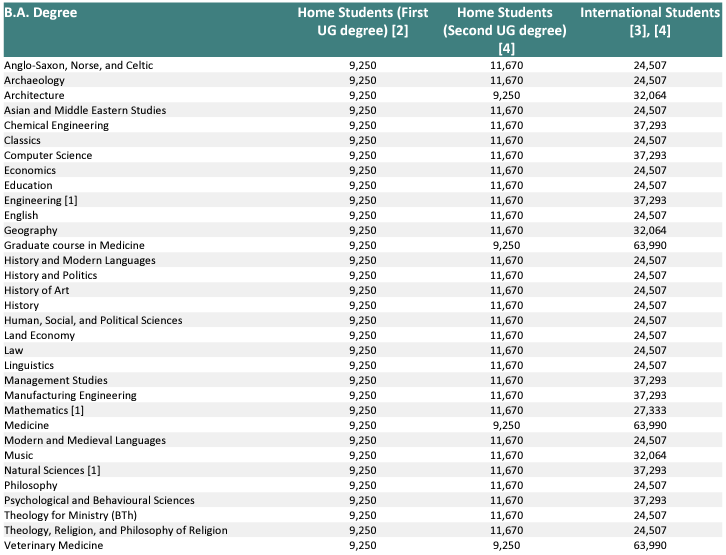Click Architecture's 32,064 international fee

click(650, 95)
